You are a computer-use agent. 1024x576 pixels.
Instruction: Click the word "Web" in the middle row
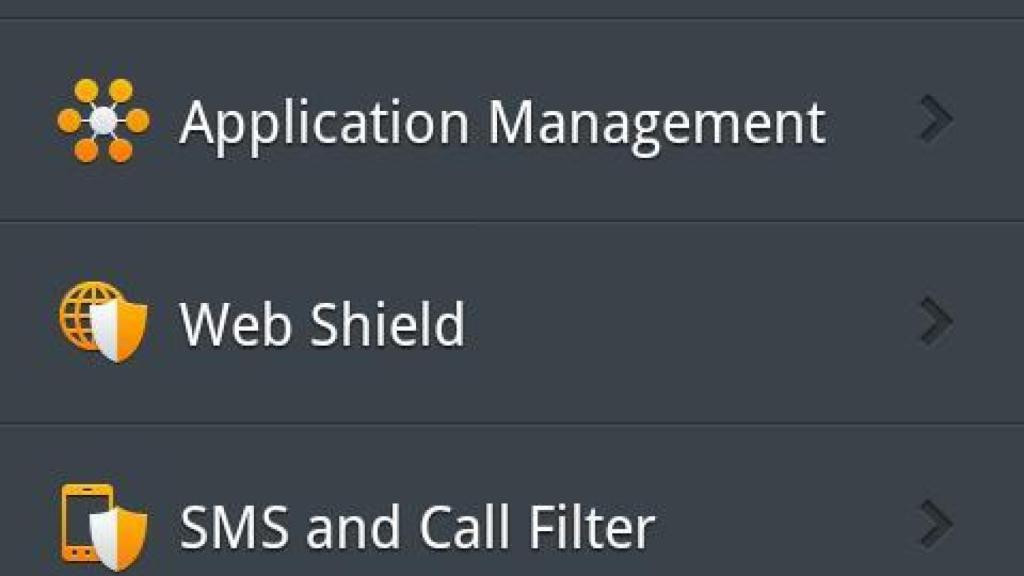pyautogui.click(x=236, y=324)
